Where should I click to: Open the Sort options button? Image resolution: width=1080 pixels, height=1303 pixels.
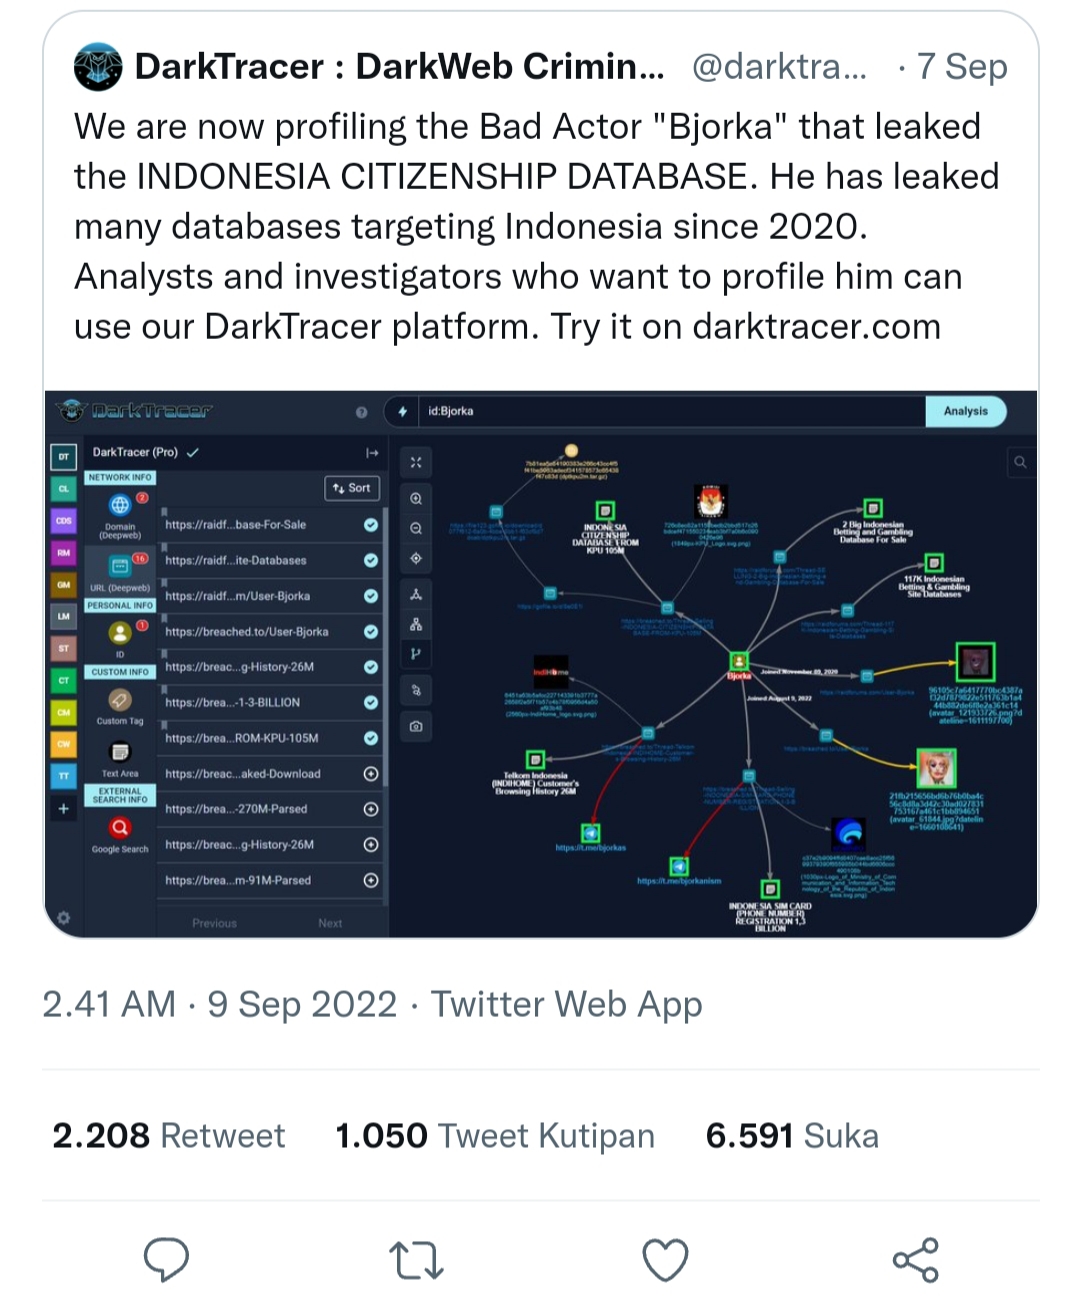tap(351, 488)
